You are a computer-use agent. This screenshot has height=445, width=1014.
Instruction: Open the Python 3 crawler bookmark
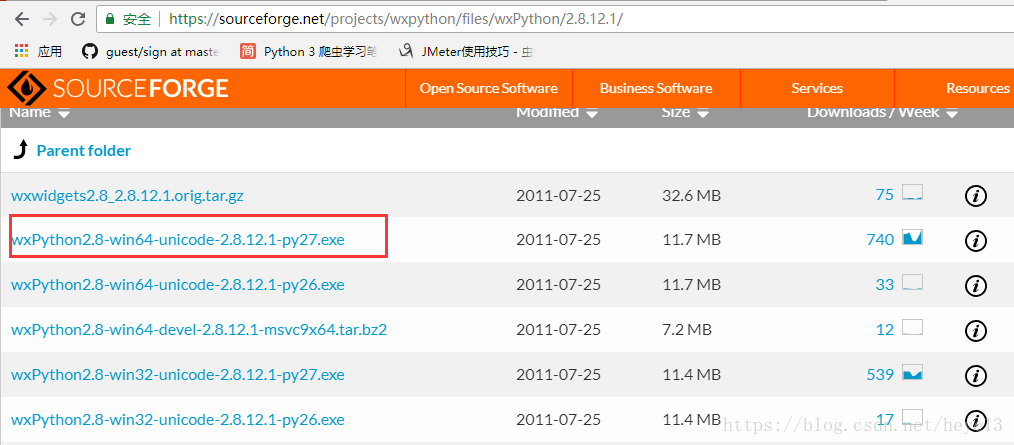point(309,52)
